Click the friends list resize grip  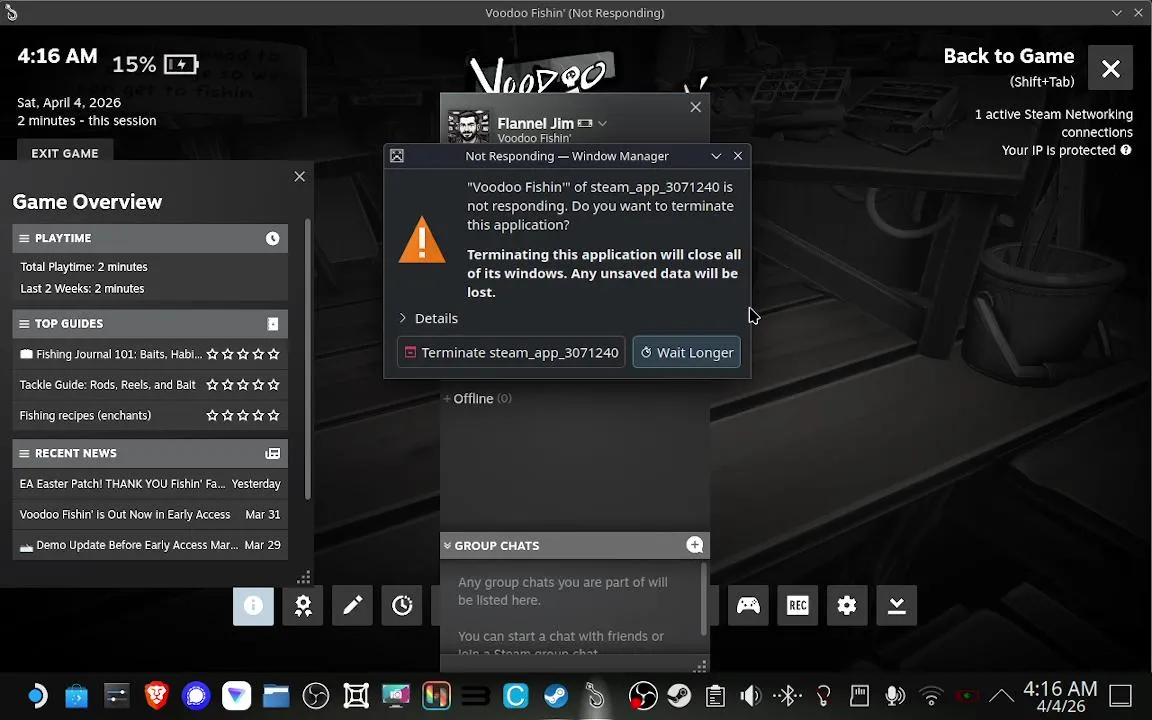tap(700, 666)
